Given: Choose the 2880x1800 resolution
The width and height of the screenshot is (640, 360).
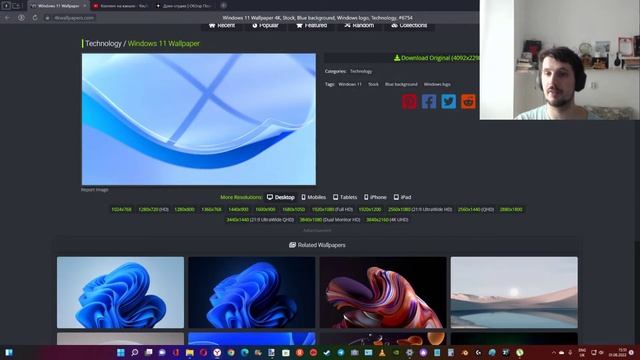Looking at the screenshot, I should pyautogui.click(x=511, y=209).
